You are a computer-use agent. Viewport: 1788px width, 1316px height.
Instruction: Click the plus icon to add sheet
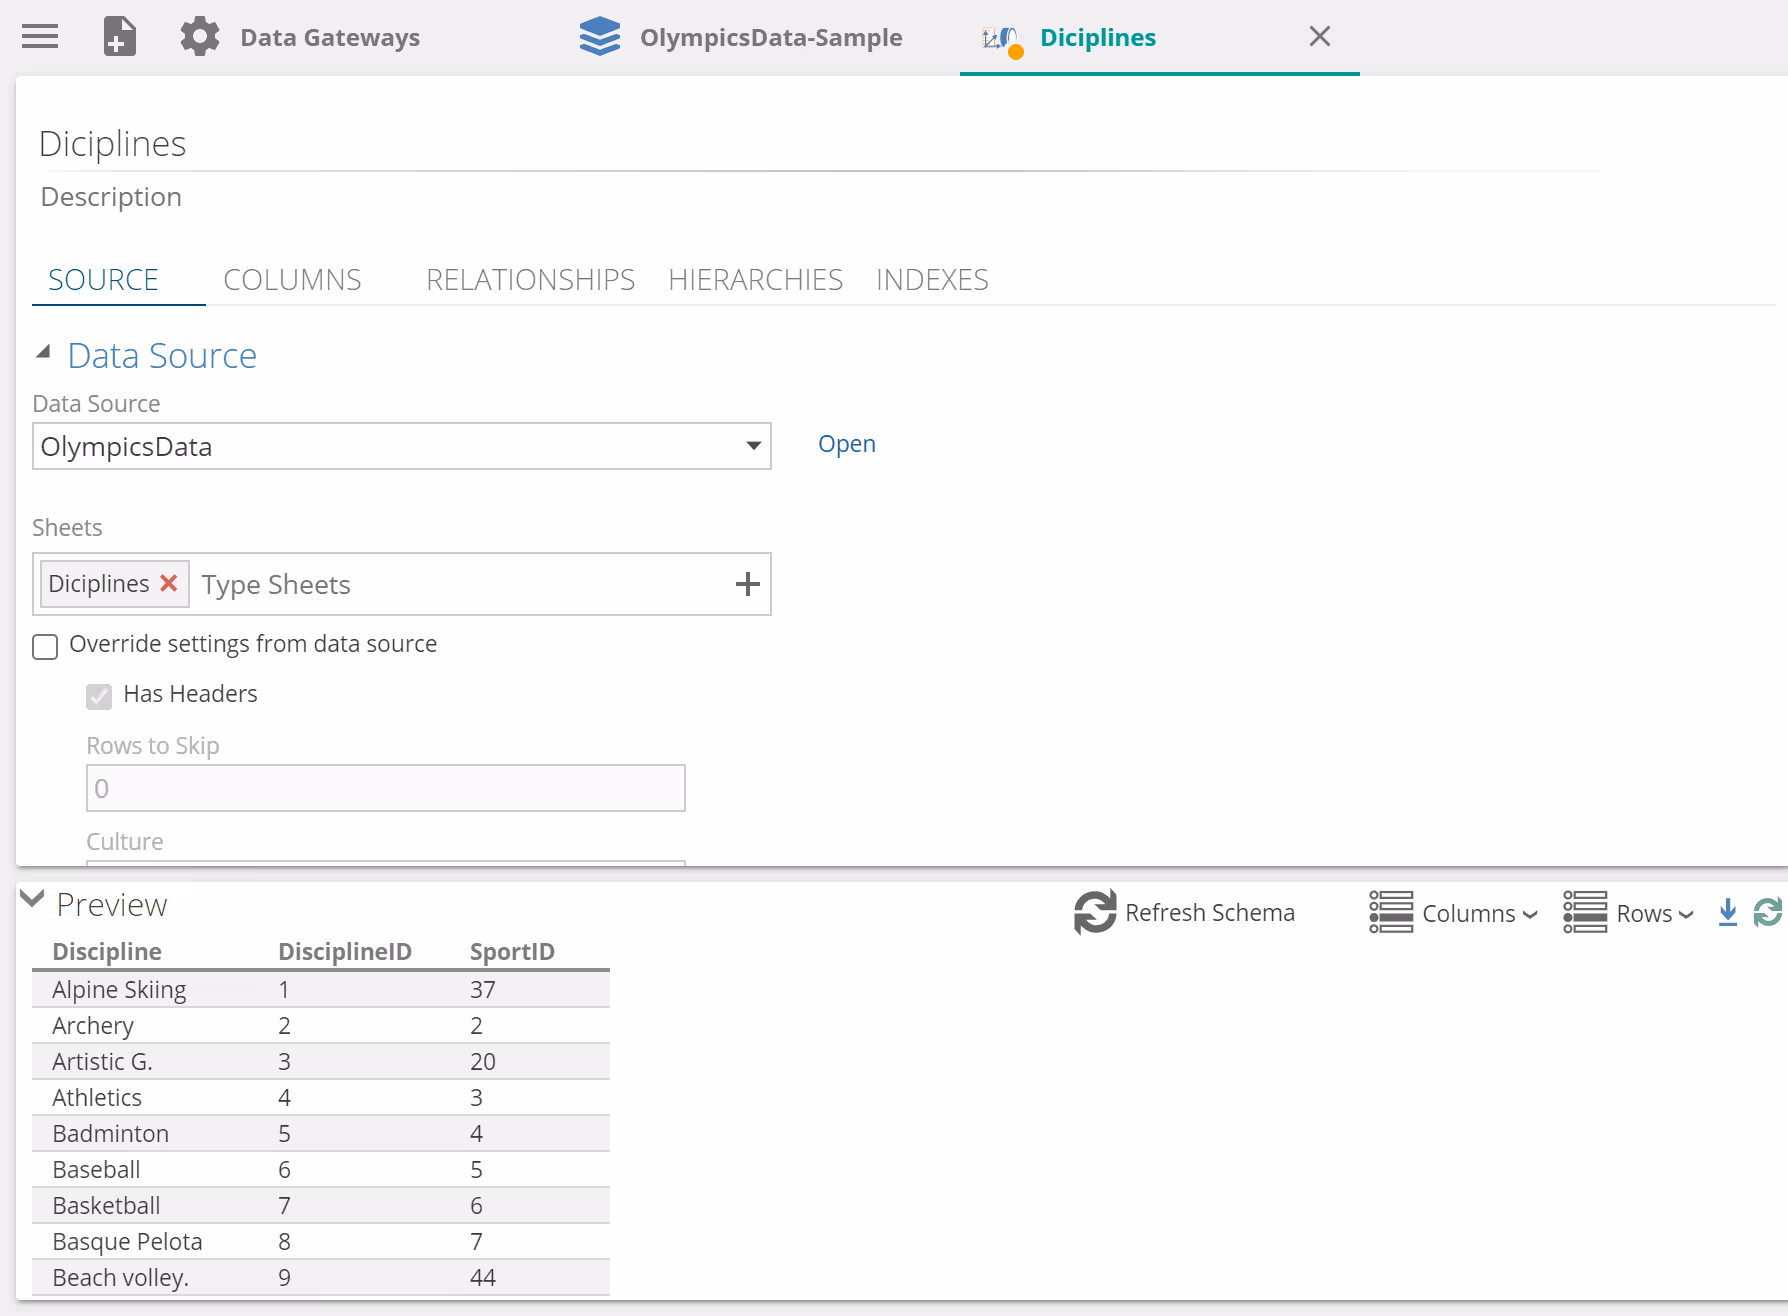(747, 584)
